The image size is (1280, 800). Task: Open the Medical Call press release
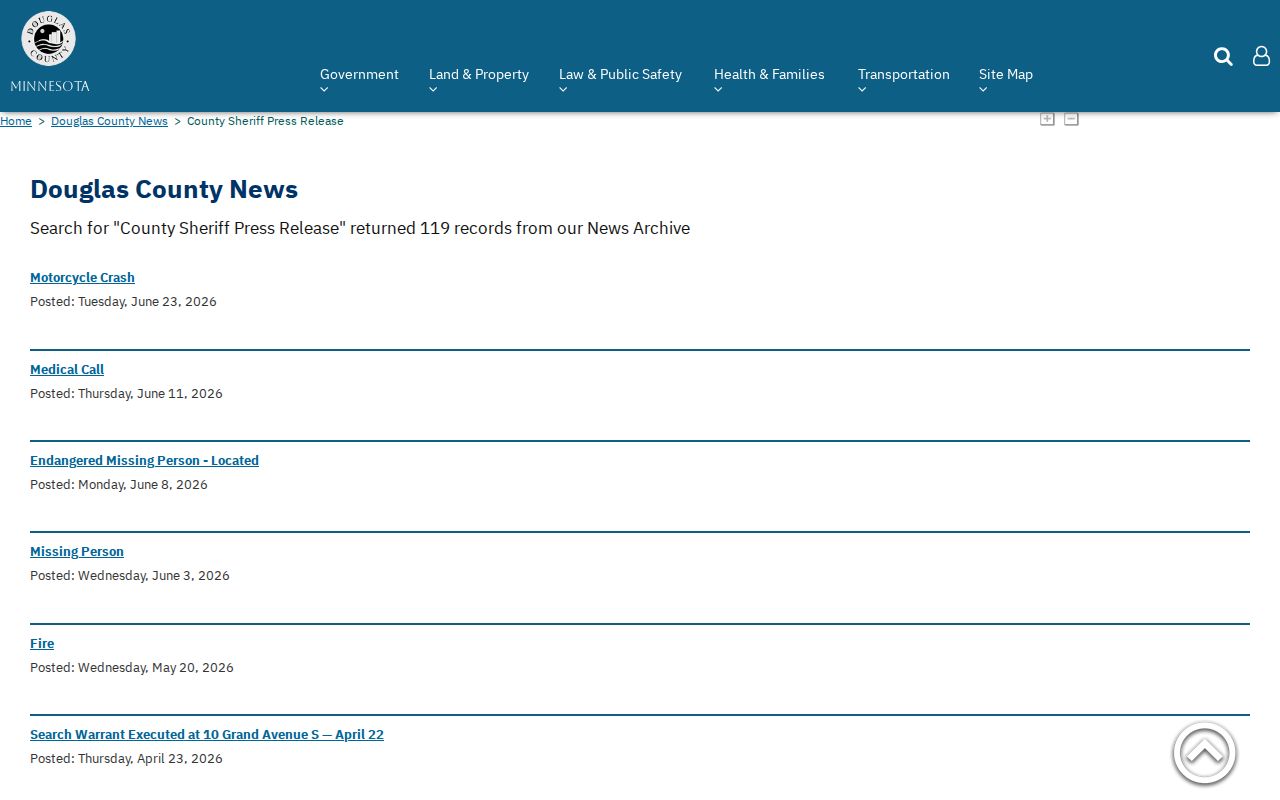coord(67,370)
